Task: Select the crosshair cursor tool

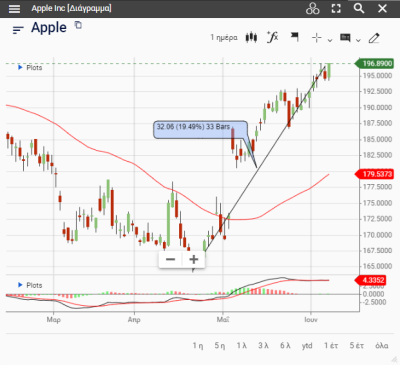Action: click(316, 38)
